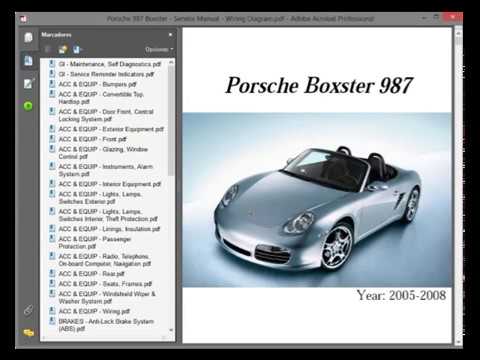Click the silver Boxster car image

[x=317, y=200]
